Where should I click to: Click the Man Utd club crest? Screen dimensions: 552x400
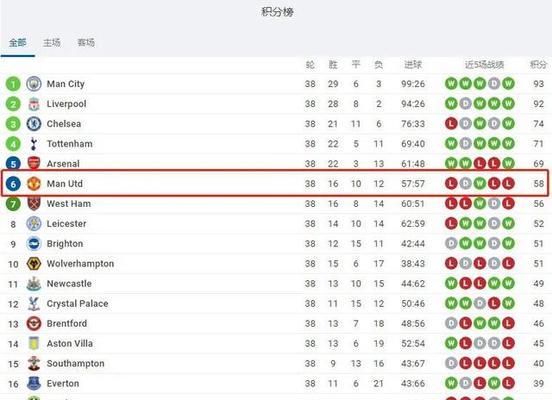tap(34, 183)
